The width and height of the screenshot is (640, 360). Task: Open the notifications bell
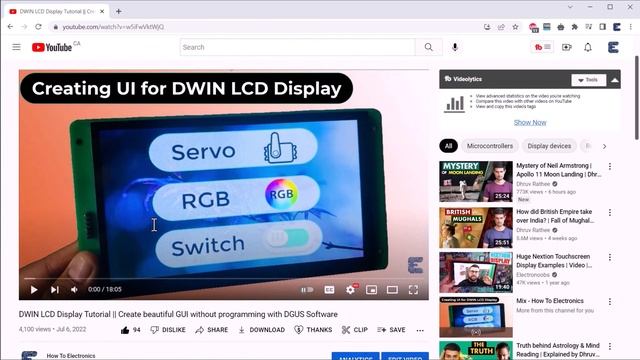tap(588, 47)
